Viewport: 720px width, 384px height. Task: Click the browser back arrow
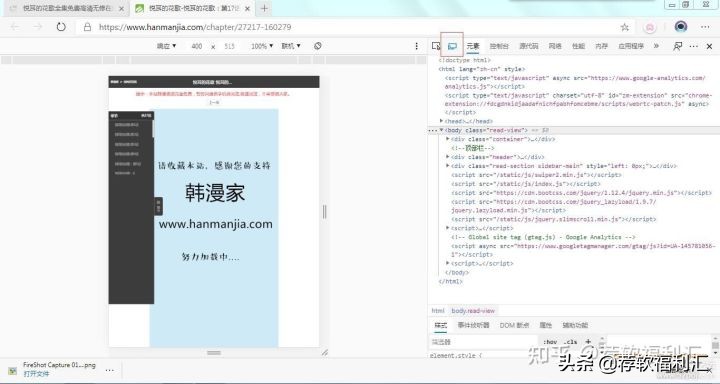click(x=15, y=27)
